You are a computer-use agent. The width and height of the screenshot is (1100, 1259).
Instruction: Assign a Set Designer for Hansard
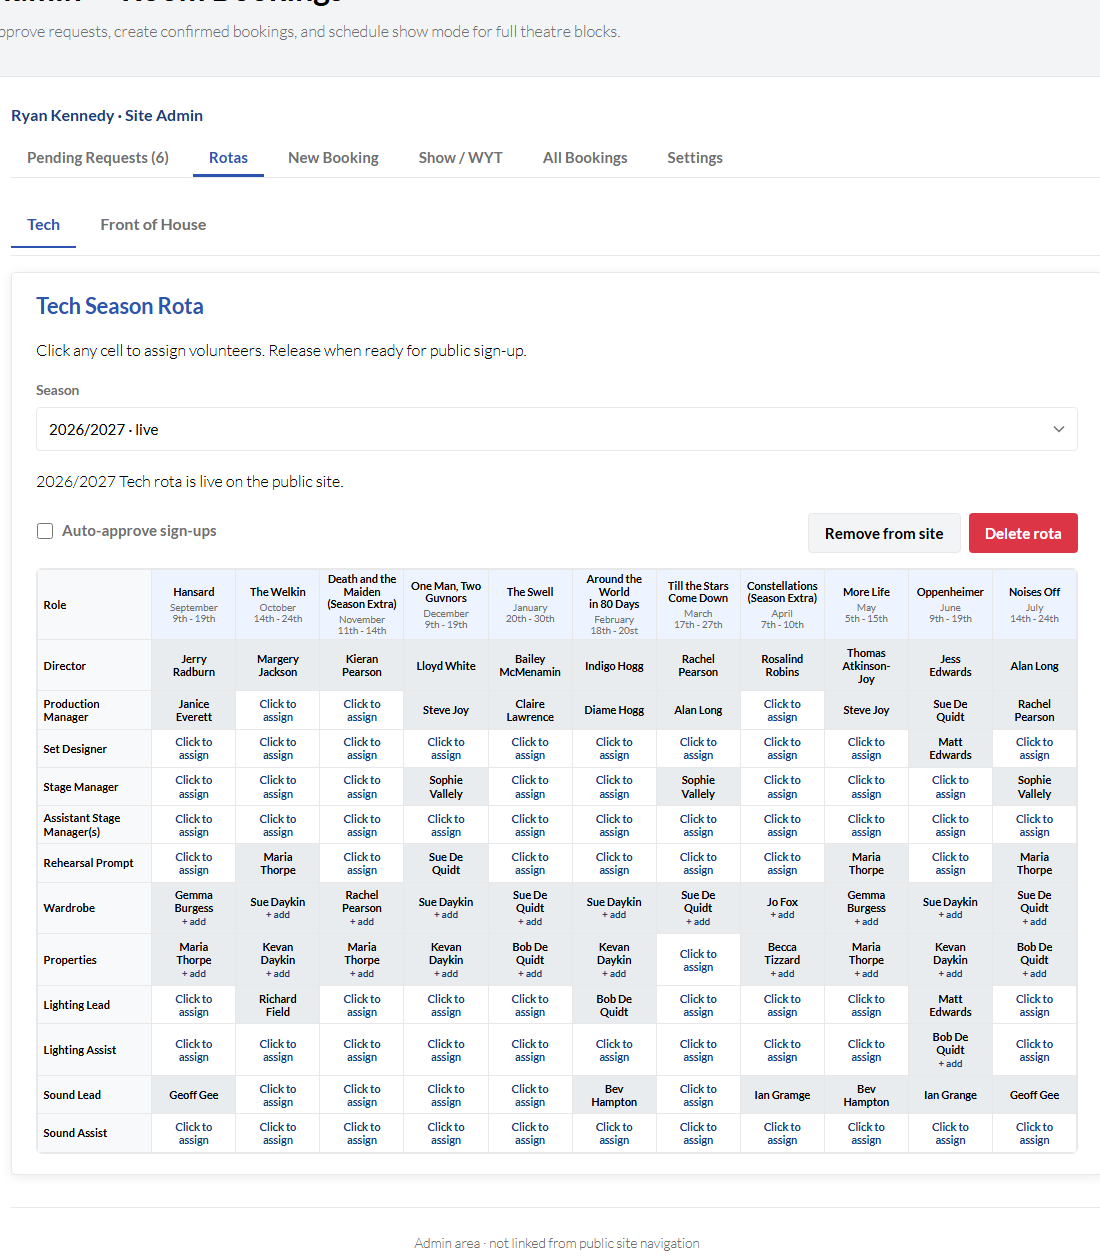[x=194, y=749]
